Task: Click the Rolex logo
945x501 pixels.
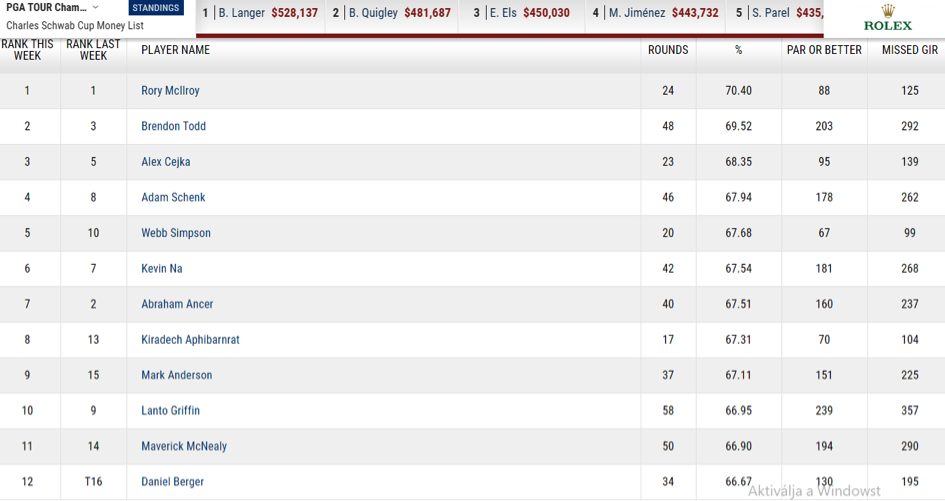Action: [x=888, y=18]
